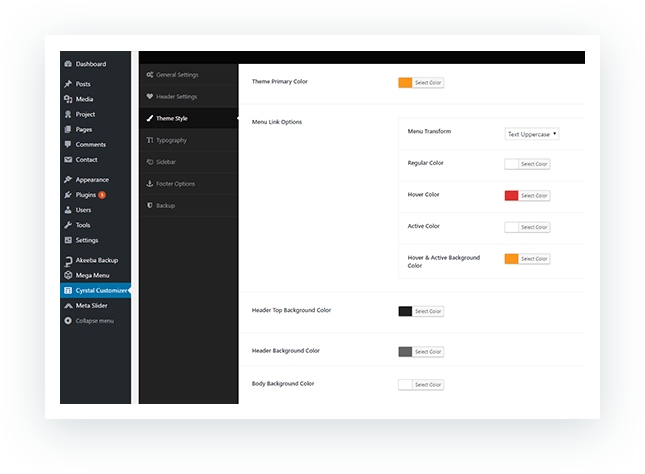Click Select Color for Body Background Color

pyautogui.click(x=428, y=385)
